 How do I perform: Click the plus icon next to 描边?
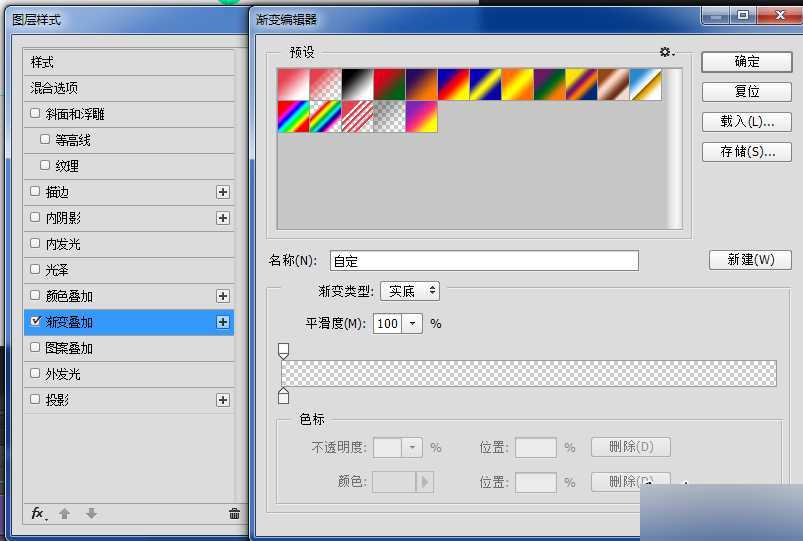pos(223,192)
